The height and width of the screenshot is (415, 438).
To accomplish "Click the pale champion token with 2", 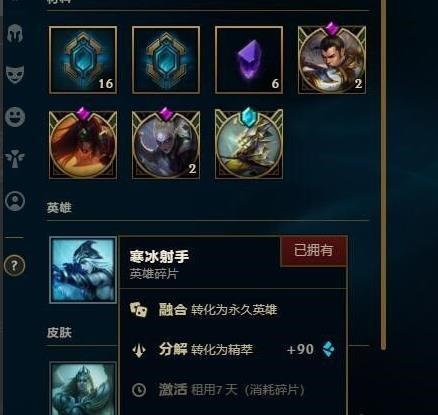I will [166, 143].
